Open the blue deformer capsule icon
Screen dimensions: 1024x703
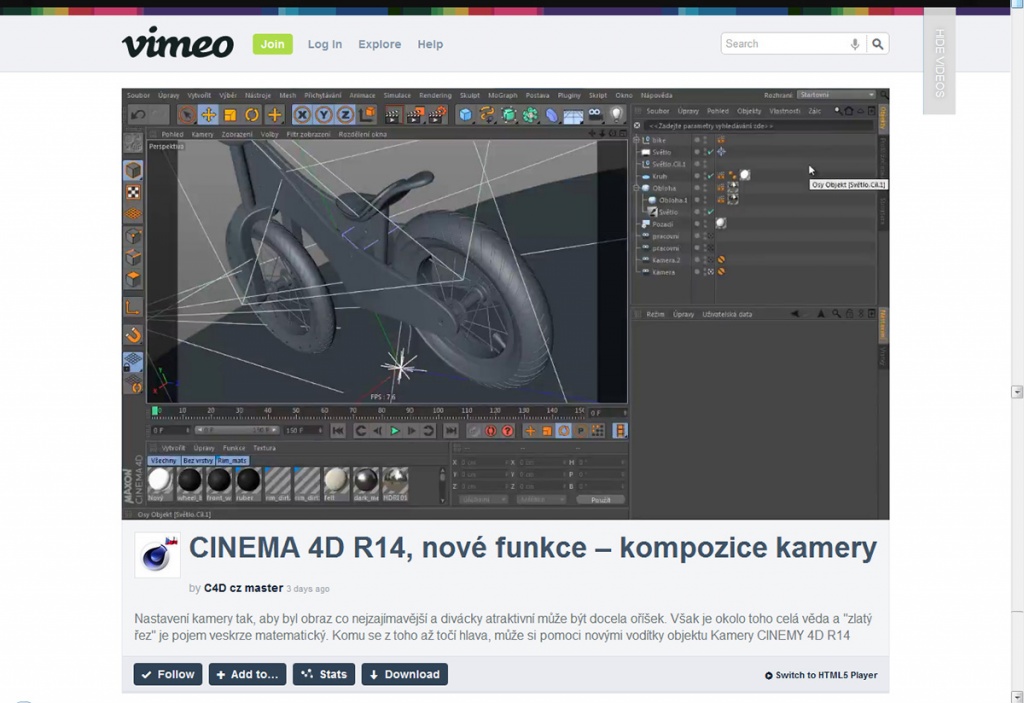pyautogui.click(x=552, y=116)
